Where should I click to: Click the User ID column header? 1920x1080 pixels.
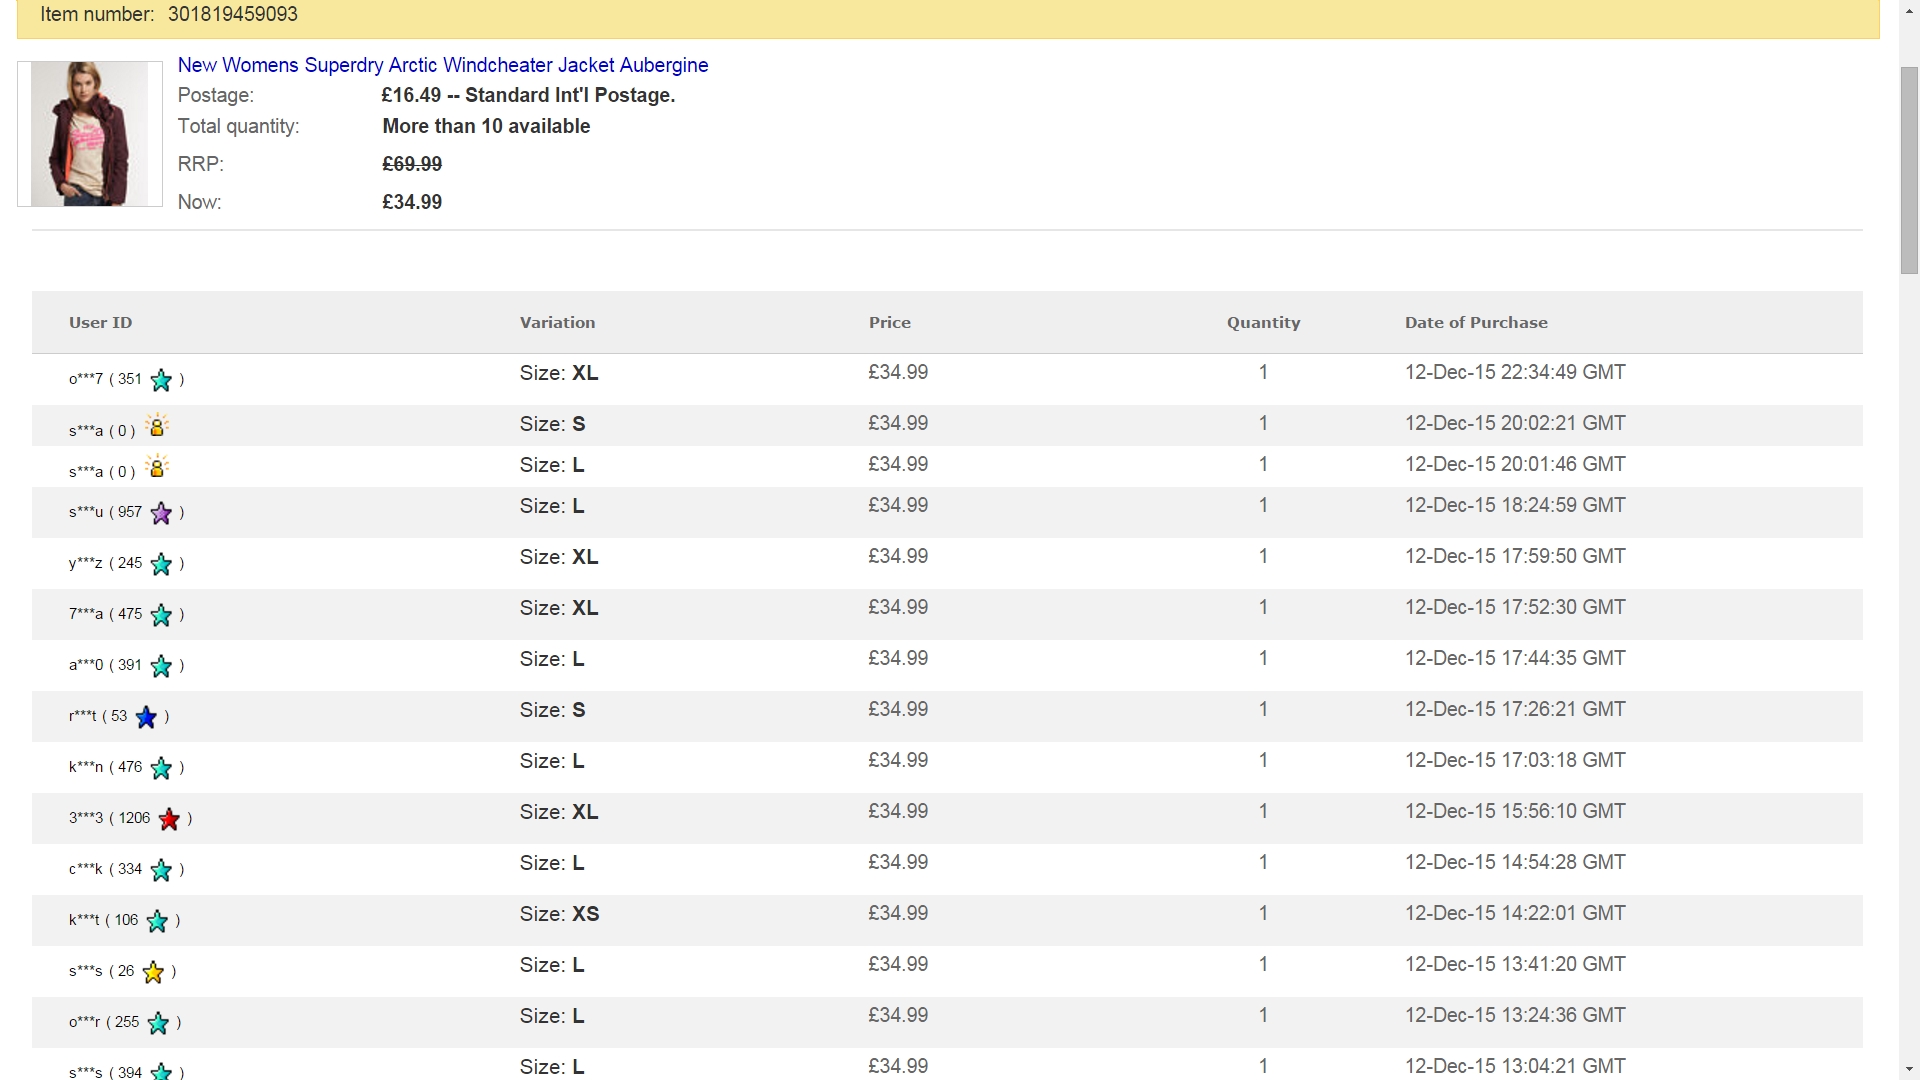100,323
